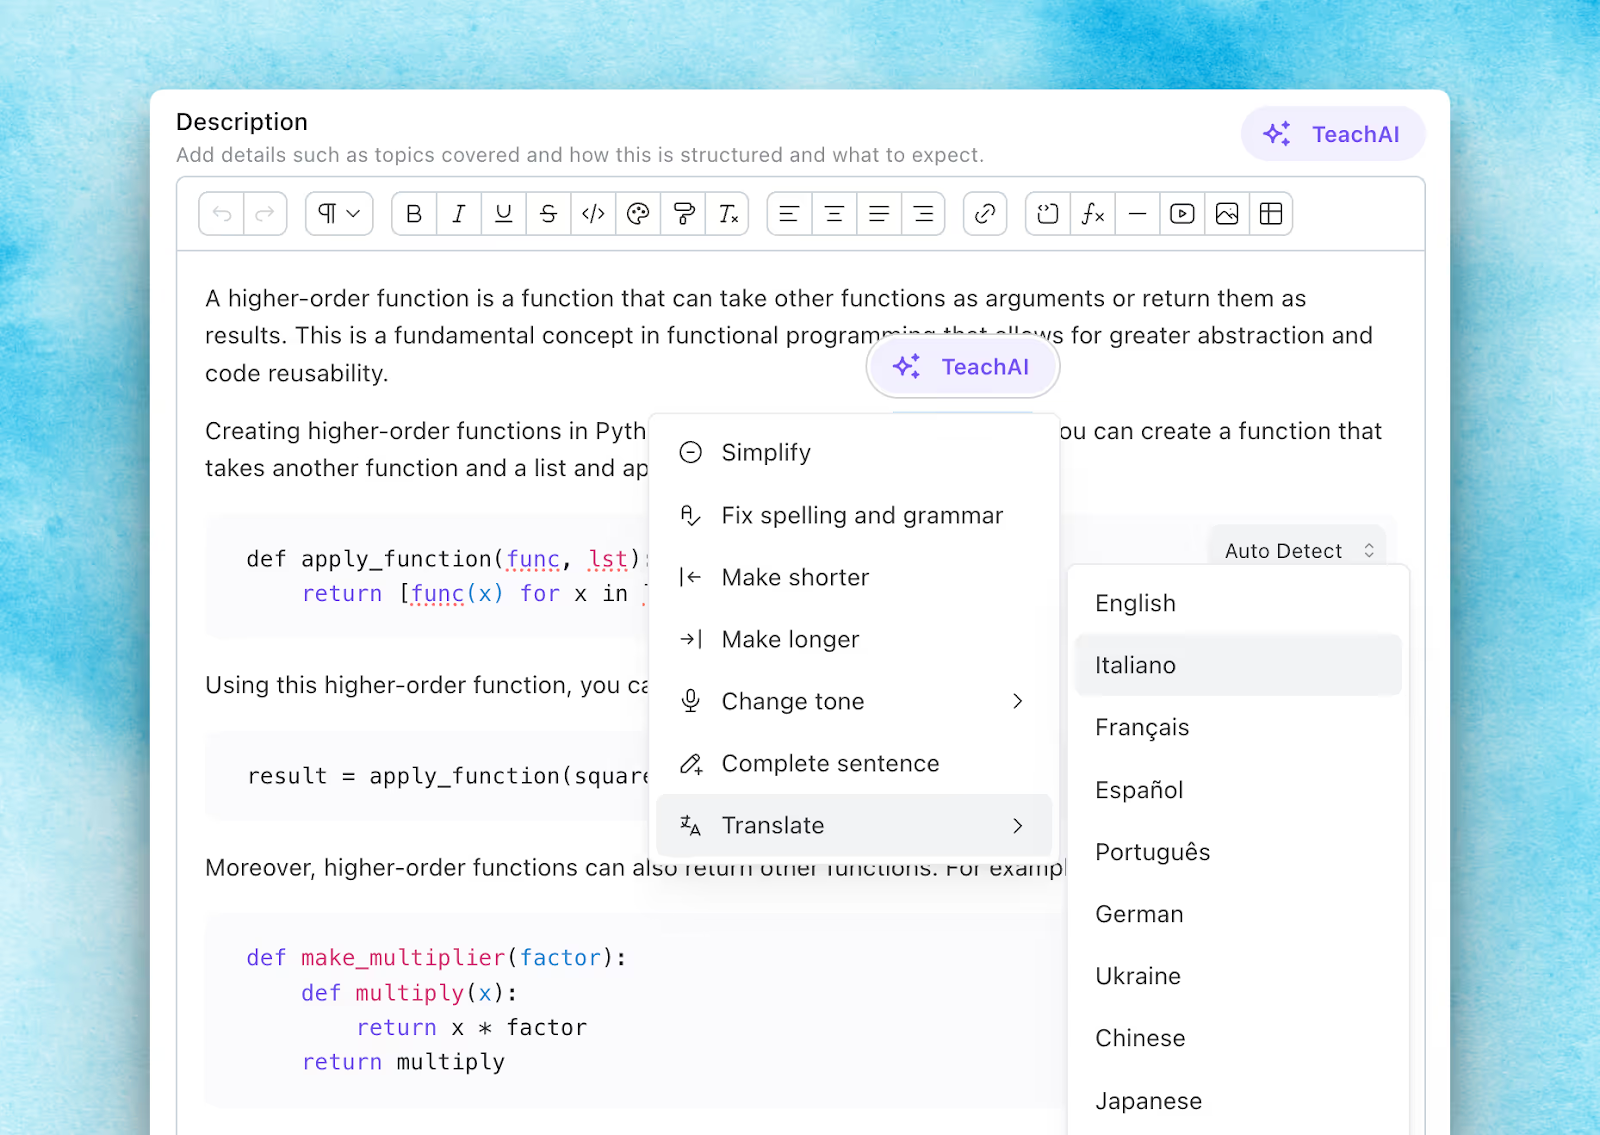Translate to Italiano
1600x1135 pixels.
point(1238,665)
